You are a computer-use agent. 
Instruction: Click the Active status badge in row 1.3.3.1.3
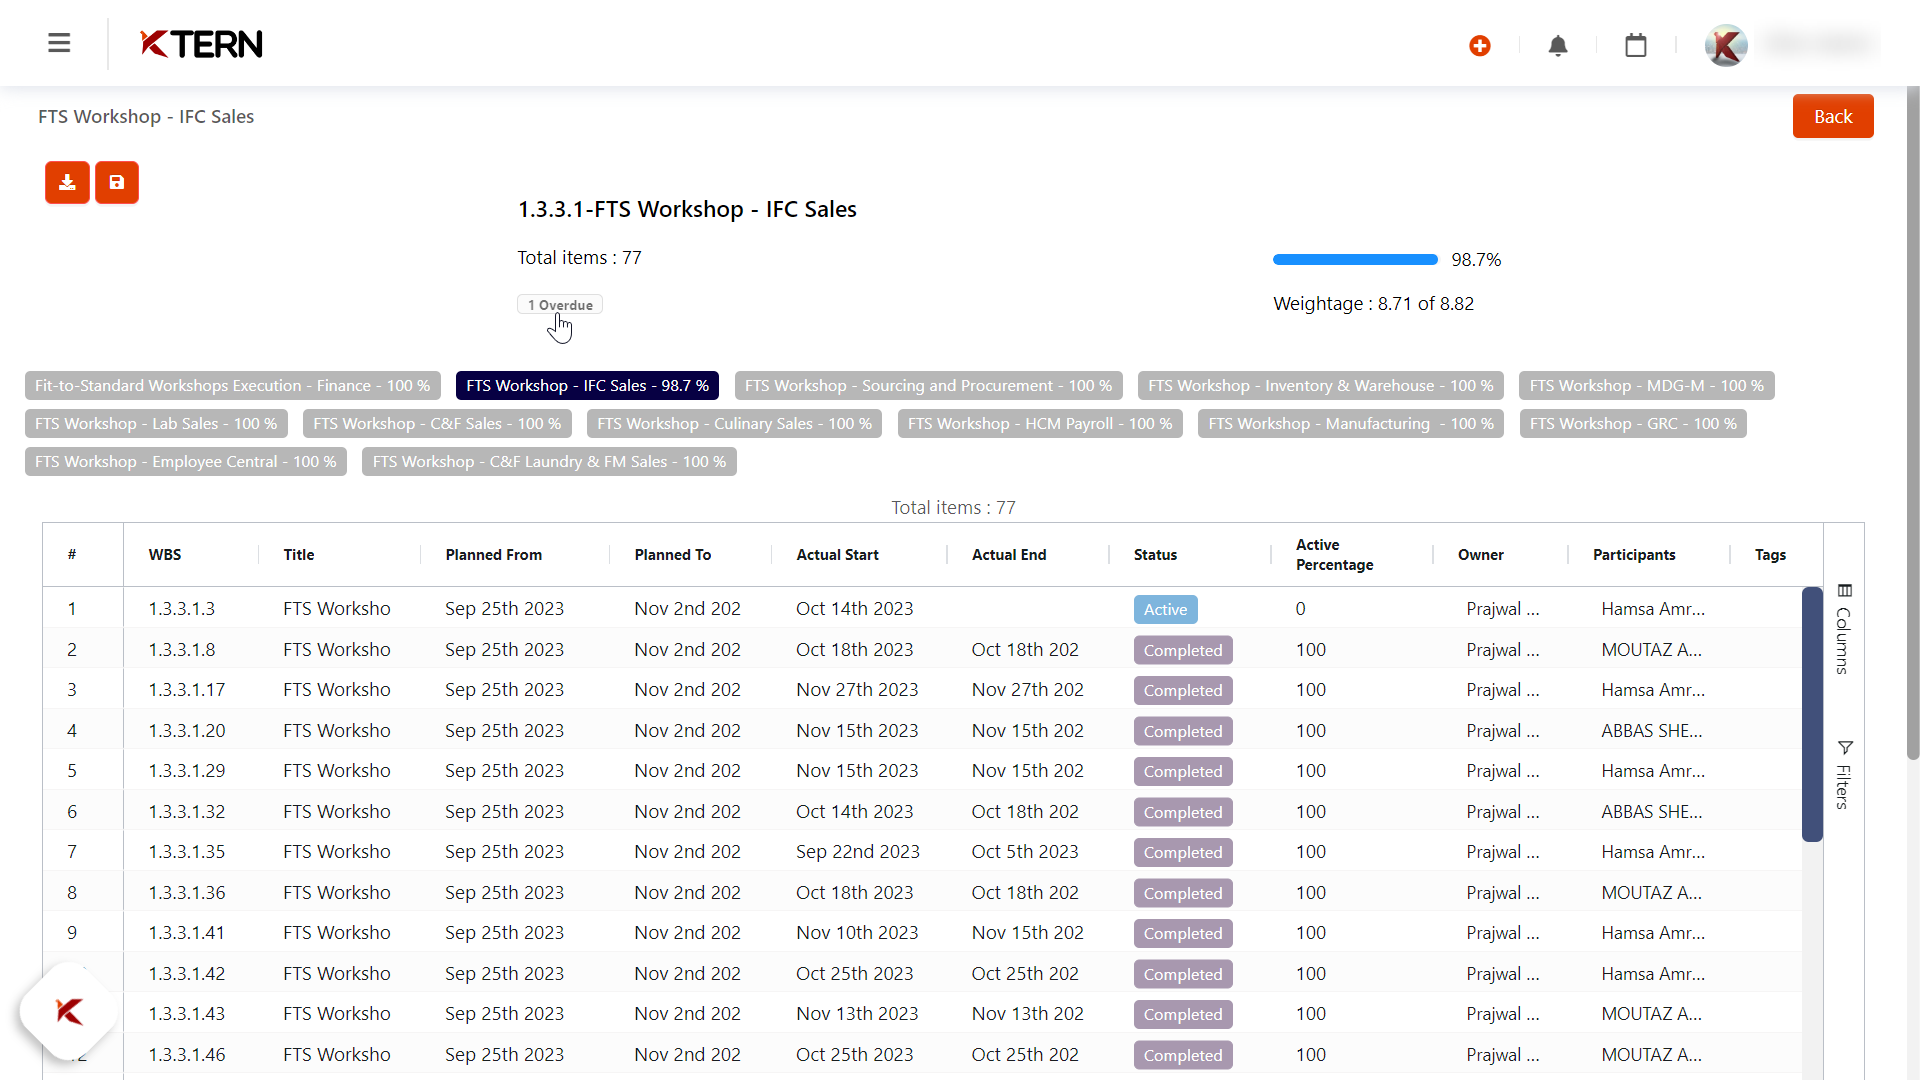pos(1165,610)
